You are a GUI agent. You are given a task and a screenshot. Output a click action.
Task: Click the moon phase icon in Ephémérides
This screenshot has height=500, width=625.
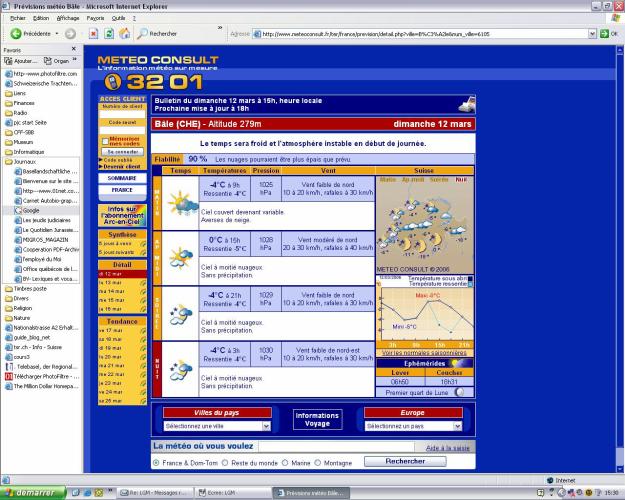click(x=460, y=392)
